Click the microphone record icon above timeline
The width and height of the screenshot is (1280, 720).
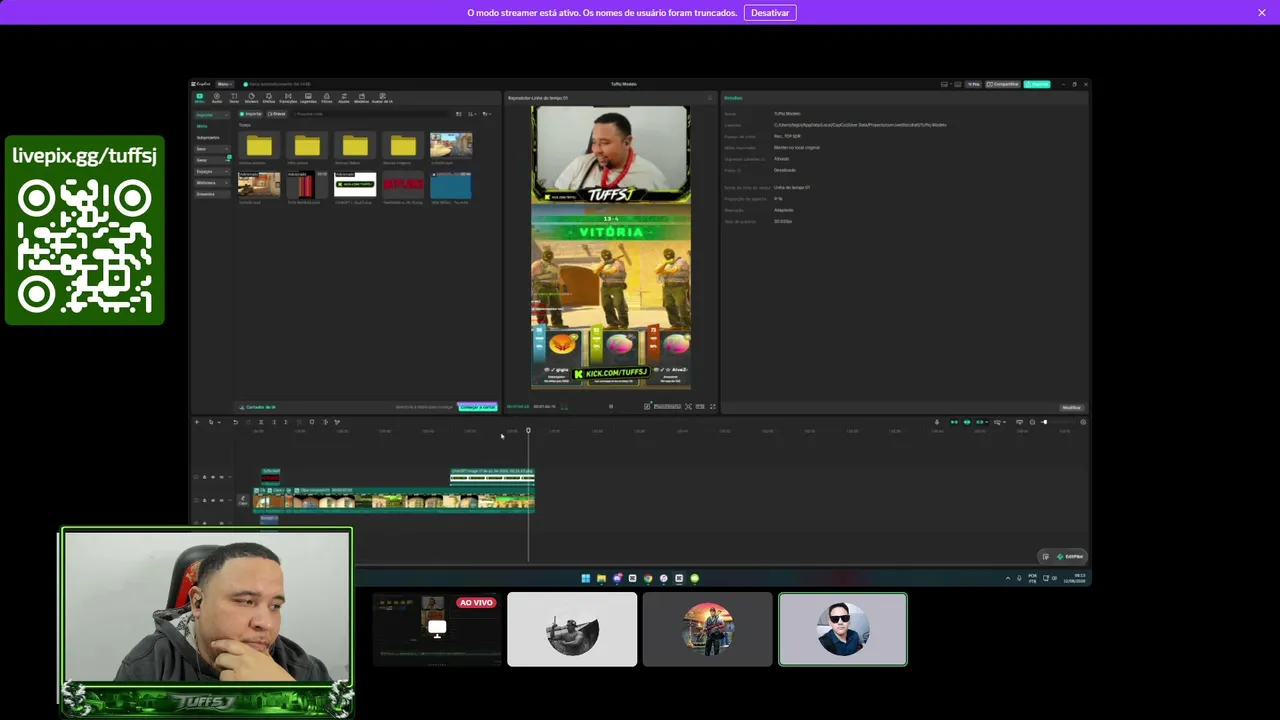937,422
